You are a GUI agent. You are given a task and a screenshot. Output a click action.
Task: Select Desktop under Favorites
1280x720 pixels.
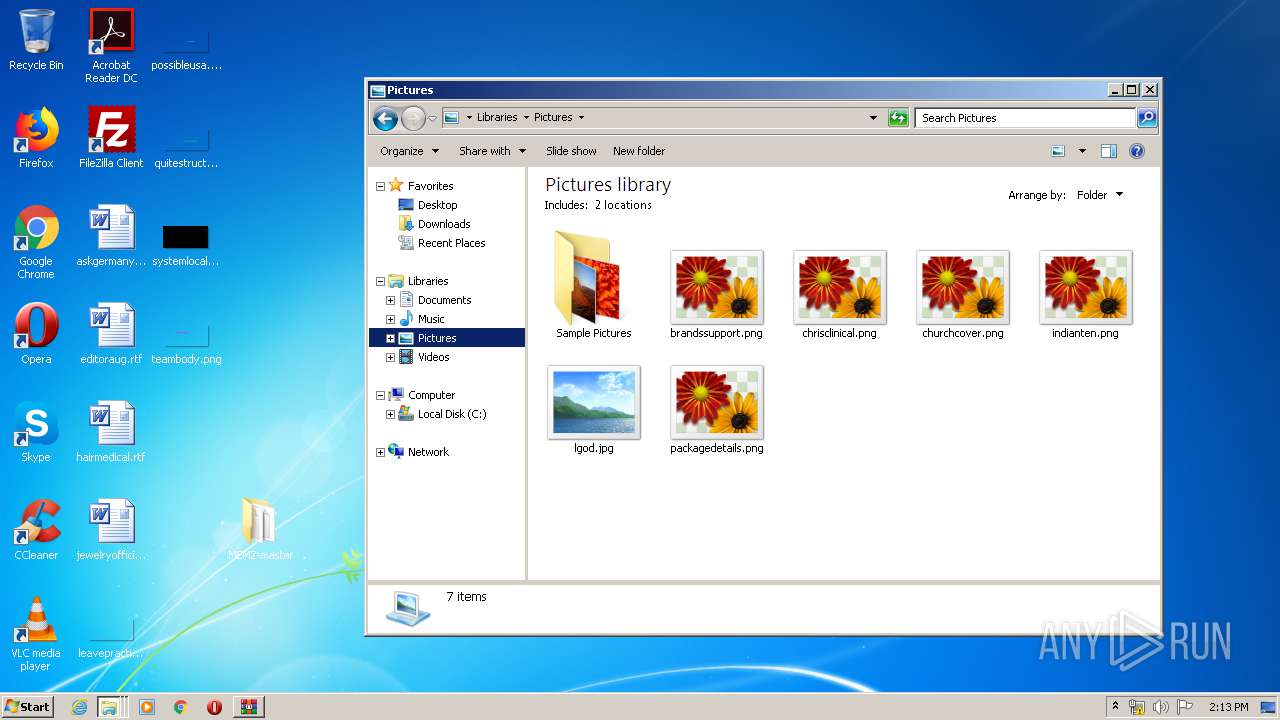tap(437, 205)
